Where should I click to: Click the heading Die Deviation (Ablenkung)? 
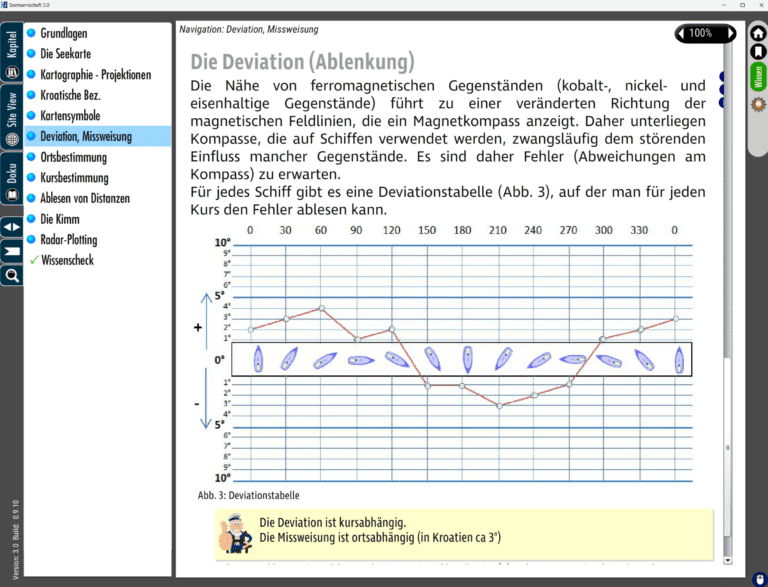302,62
